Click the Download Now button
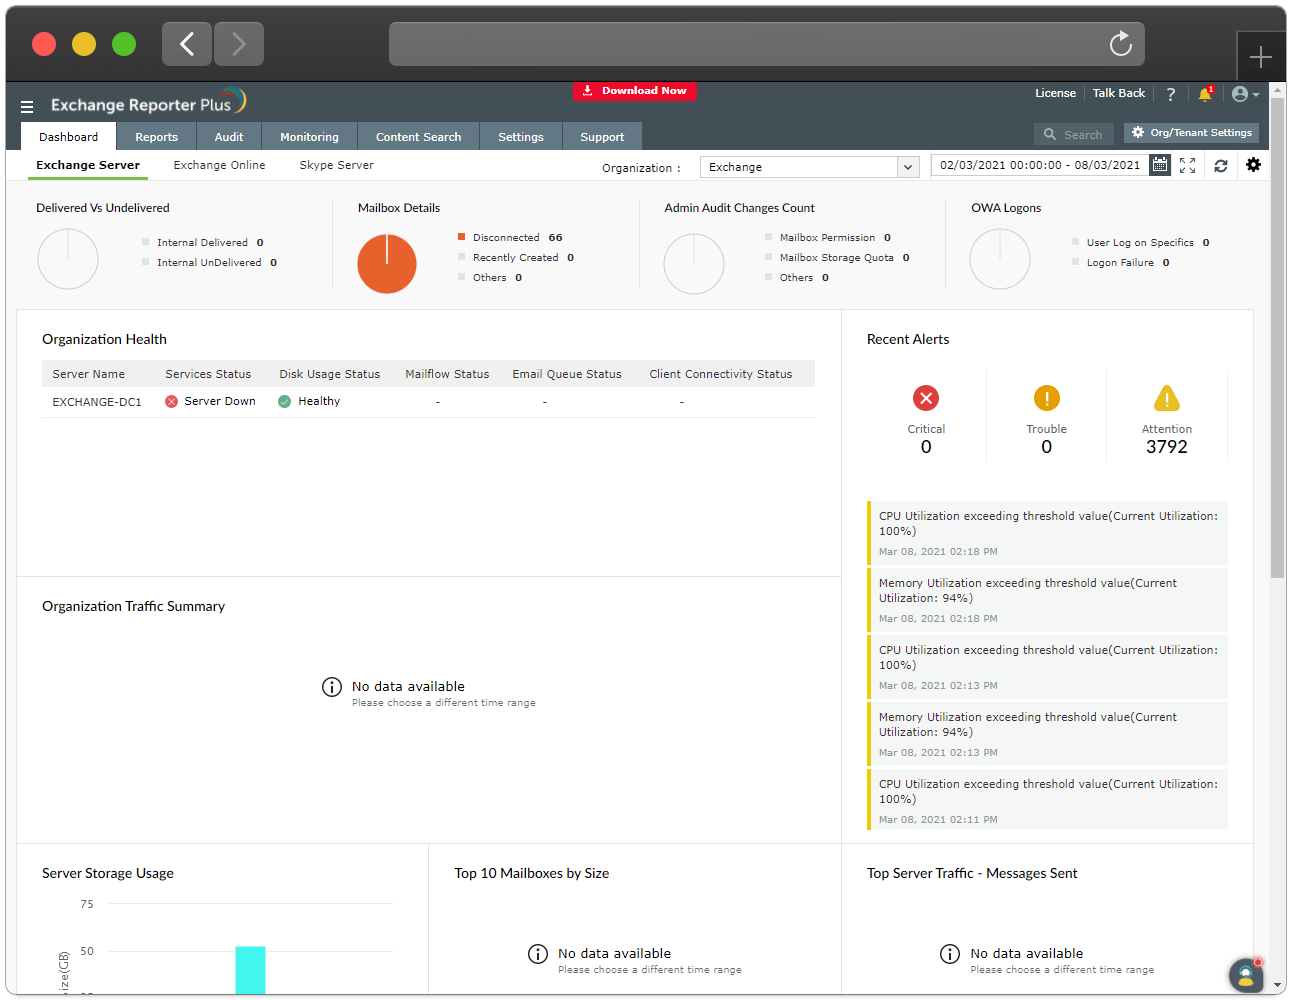The image size is (1292, 1000). [x=635, y=91]
